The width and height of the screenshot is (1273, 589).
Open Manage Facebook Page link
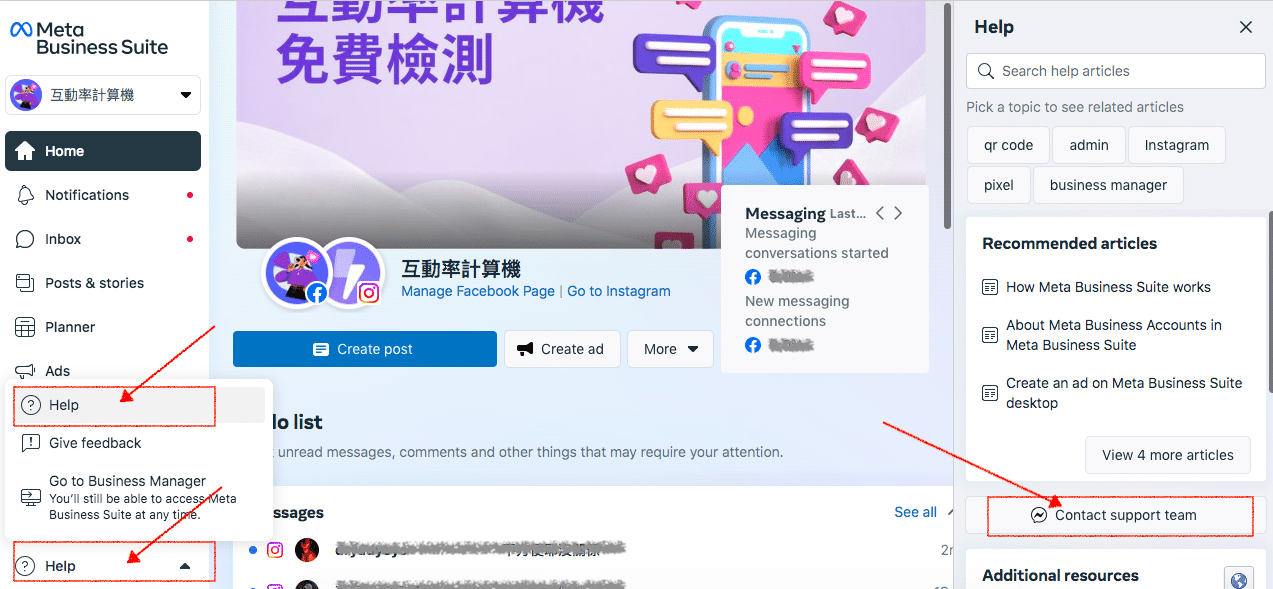pyautogui.click(x=478, y=291)
